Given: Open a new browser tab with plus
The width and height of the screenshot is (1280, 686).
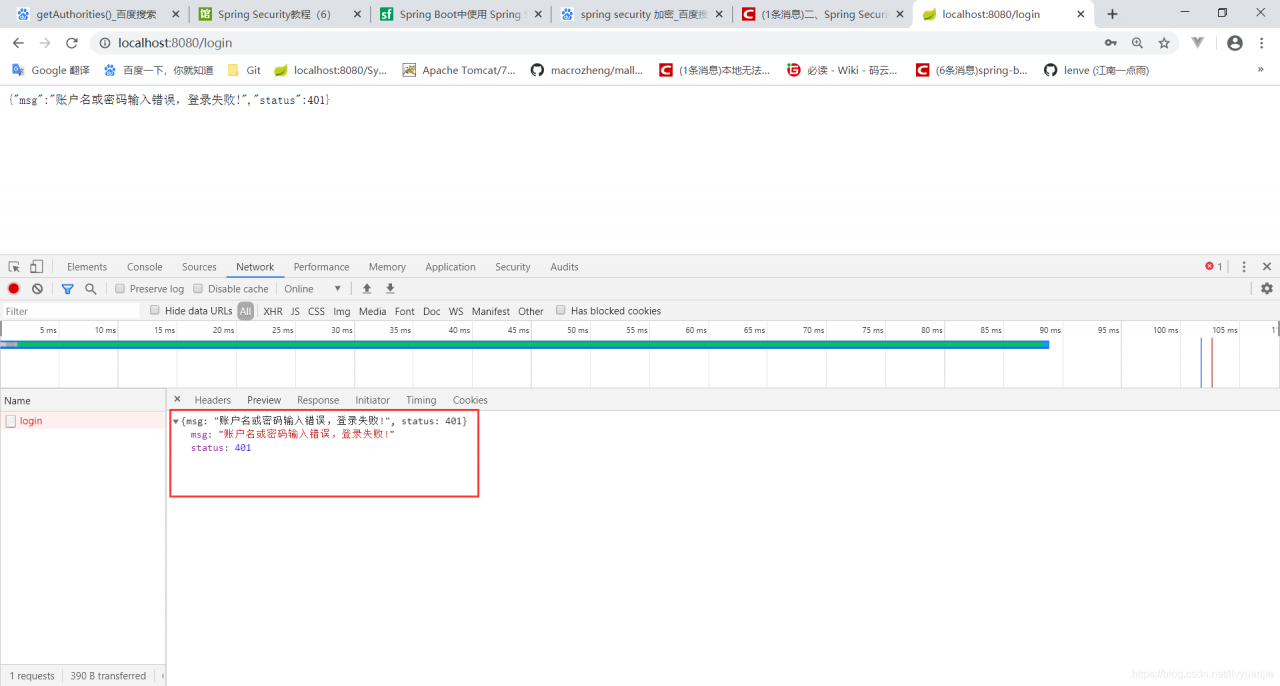Looking at the screenshot, I should [1112, 14].
